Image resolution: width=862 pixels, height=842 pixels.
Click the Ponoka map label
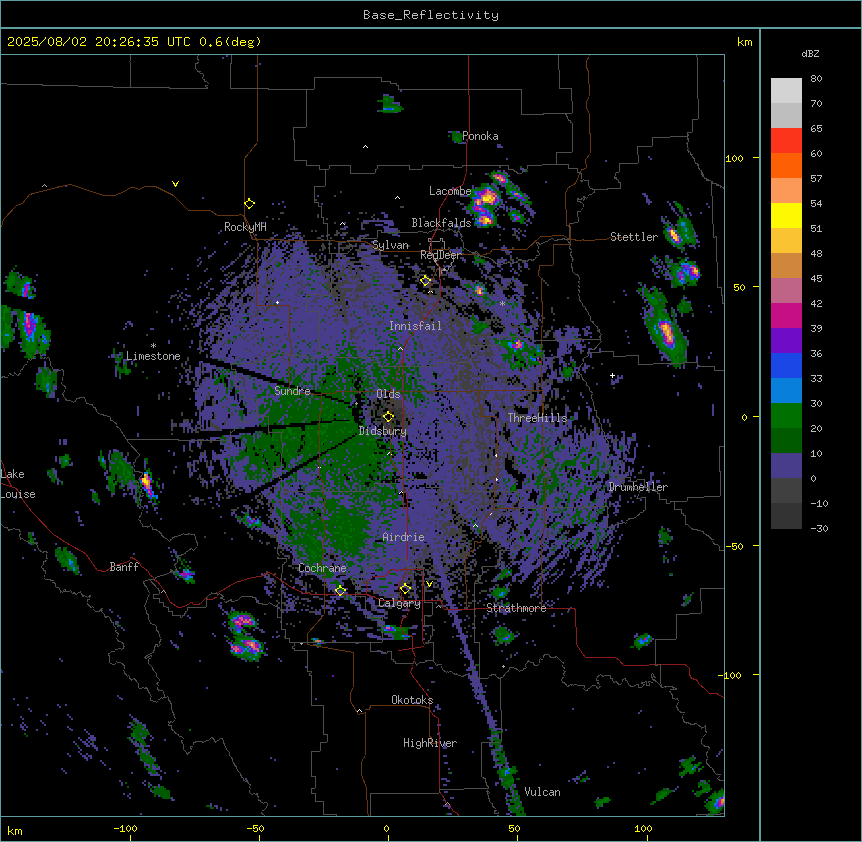click(480, 136)
